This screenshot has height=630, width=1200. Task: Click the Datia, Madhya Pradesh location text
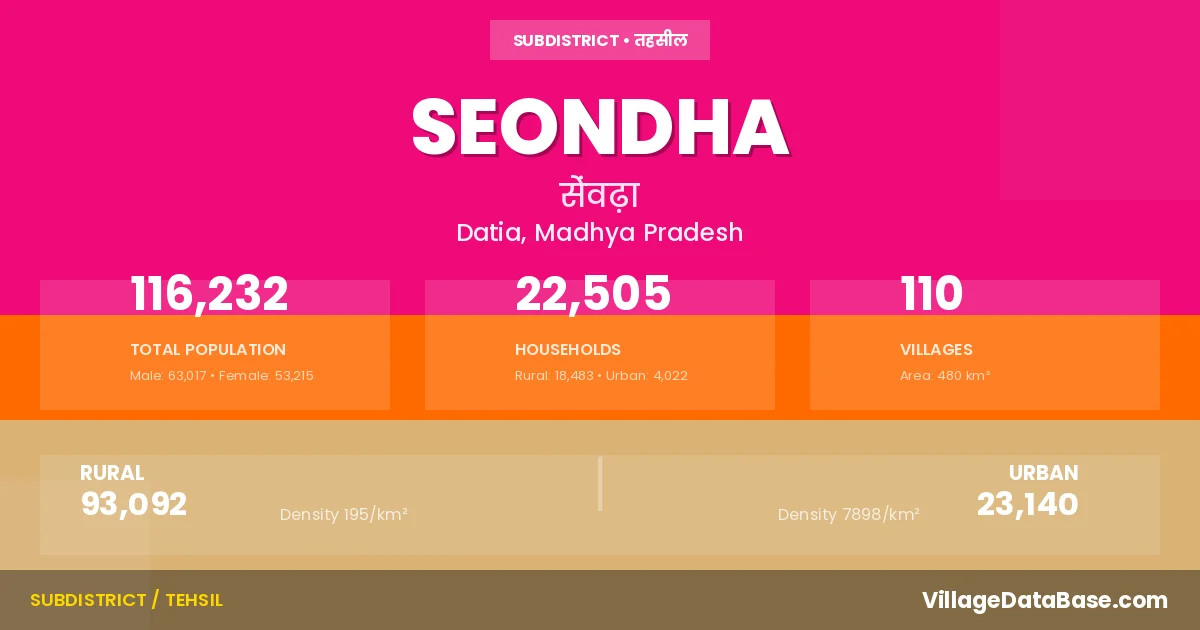tap(600, 233)
